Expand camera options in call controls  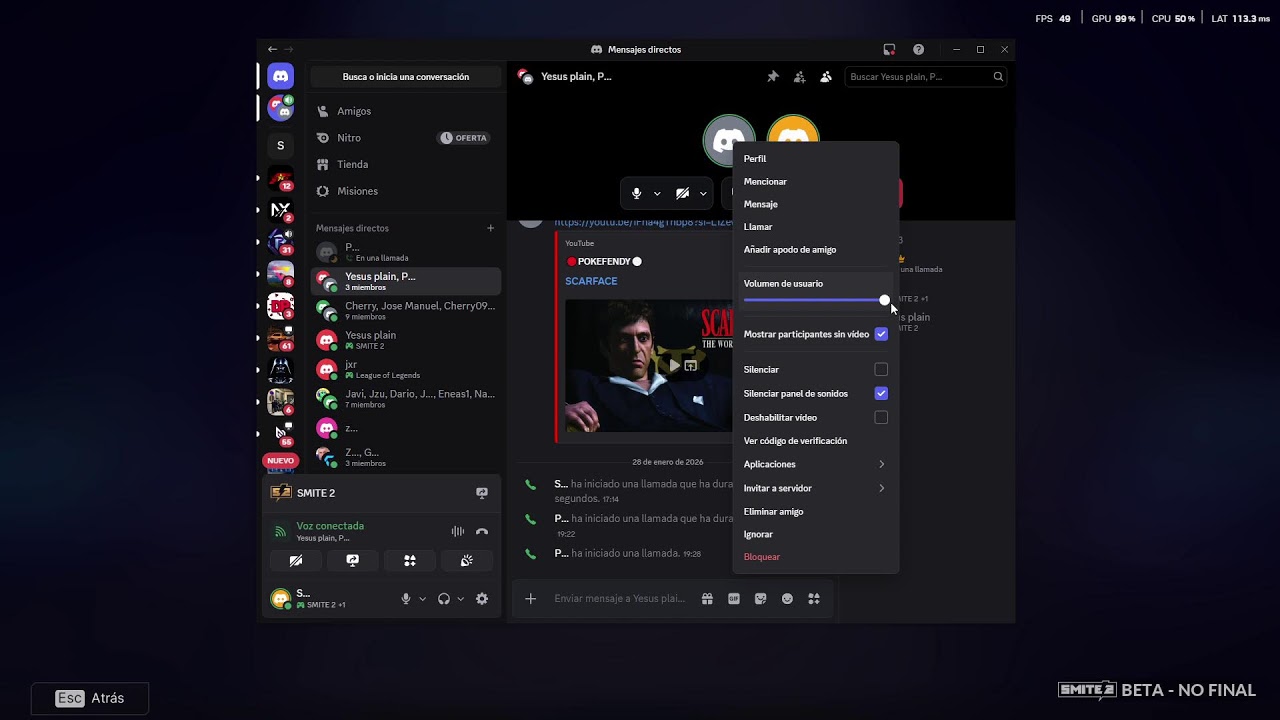pos(703,193)
